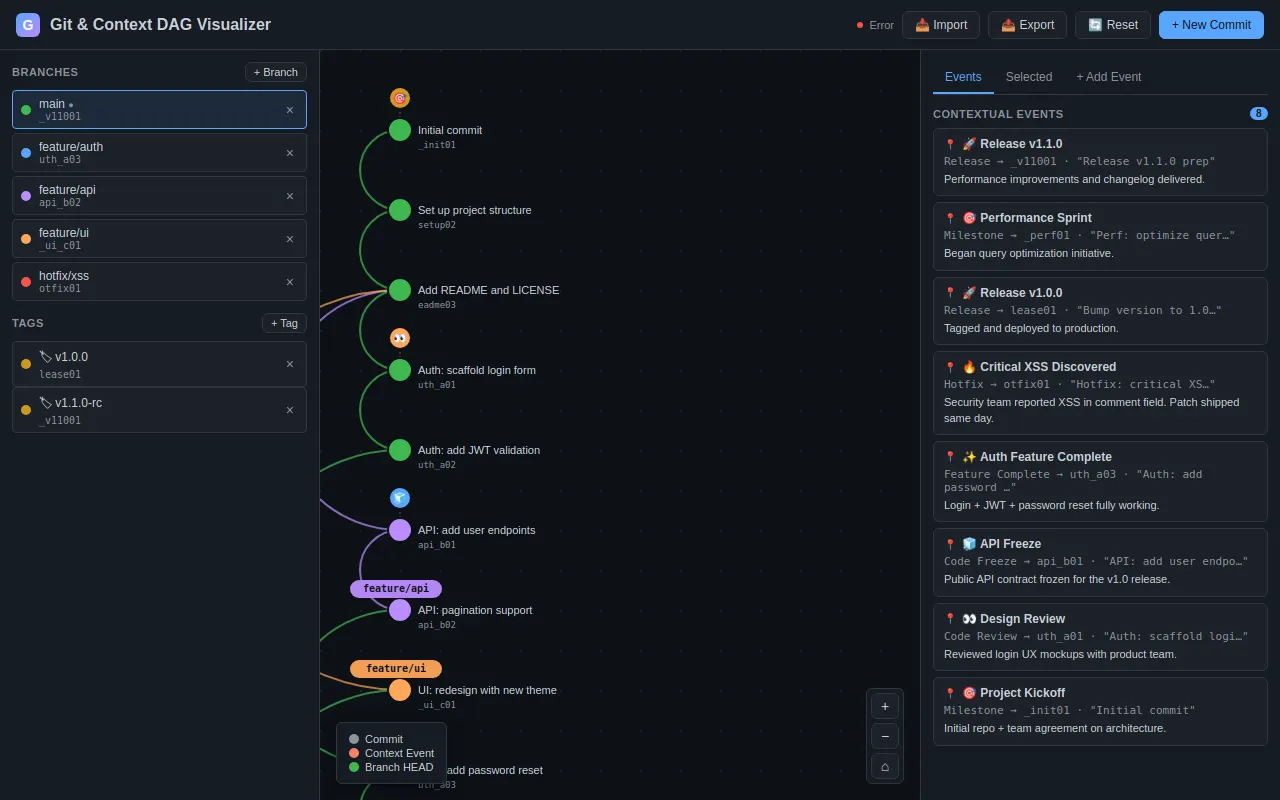1280x800 pixels.
Task: Select the Auth: add JWT validation node
Action: click(400, 450)
